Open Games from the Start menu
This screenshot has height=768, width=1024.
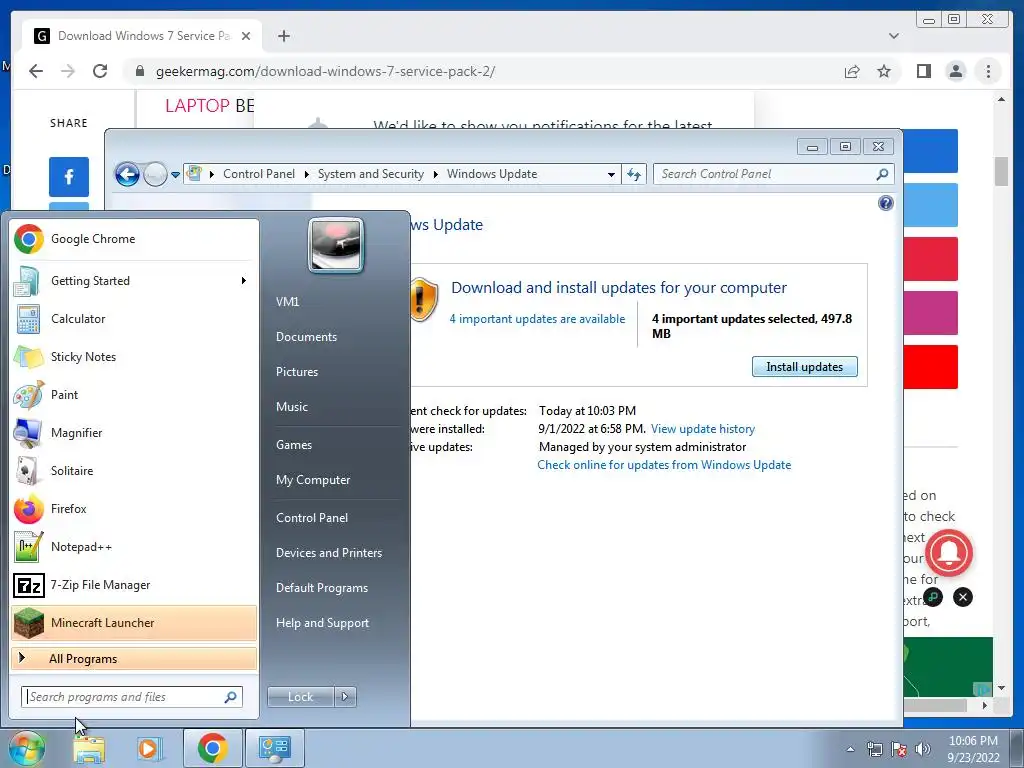click(294, 445)
